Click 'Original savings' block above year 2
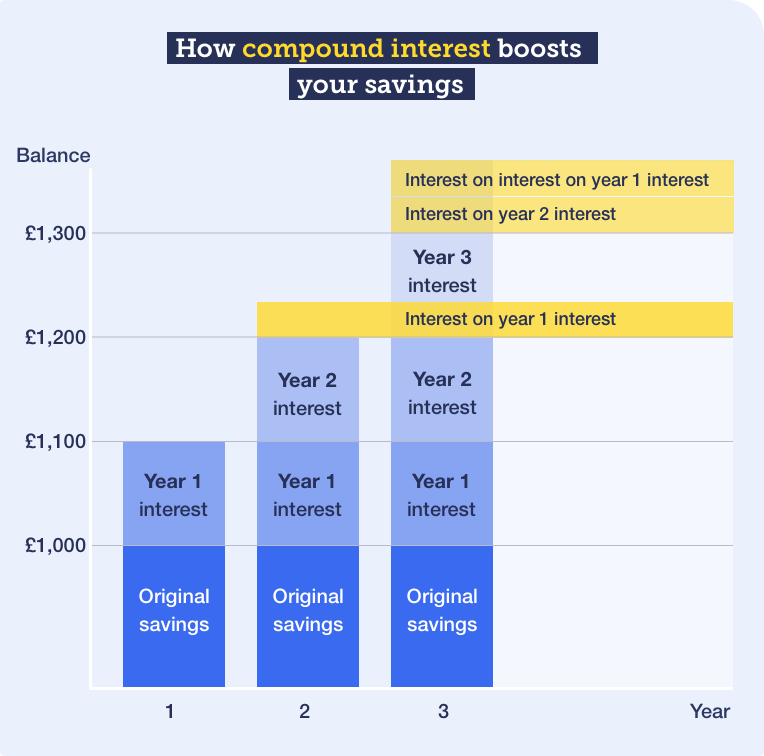The image size is (764, 756). click(308, 616)
